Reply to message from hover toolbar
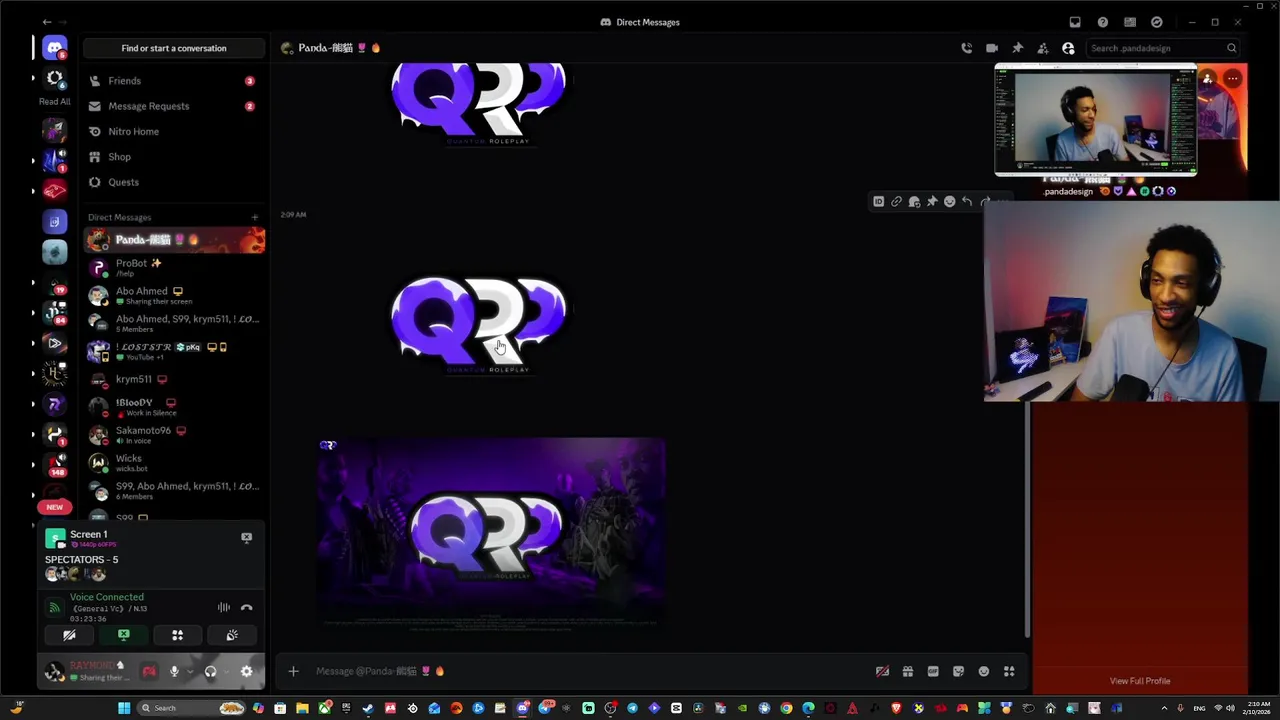Screen dimensions: 1280x720 pyautogui.click(x=967, y=202)
